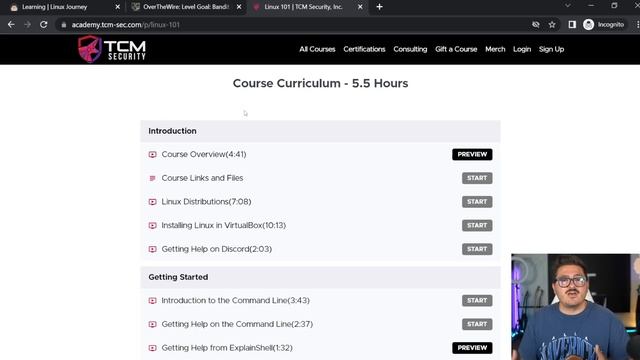Open the Chrome three-dot menu
This screenshot has height=360, width=640.
click(637, 25)
